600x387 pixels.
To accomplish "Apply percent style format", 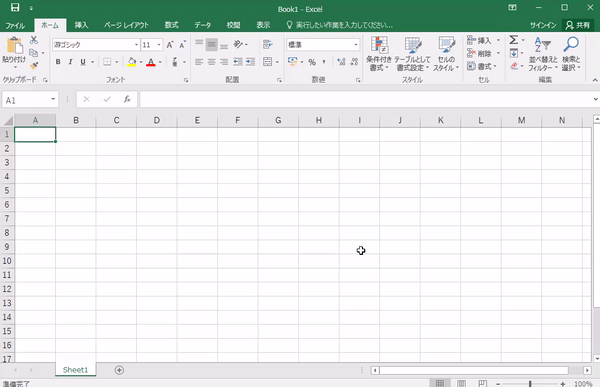I will (x=312, y=62).
